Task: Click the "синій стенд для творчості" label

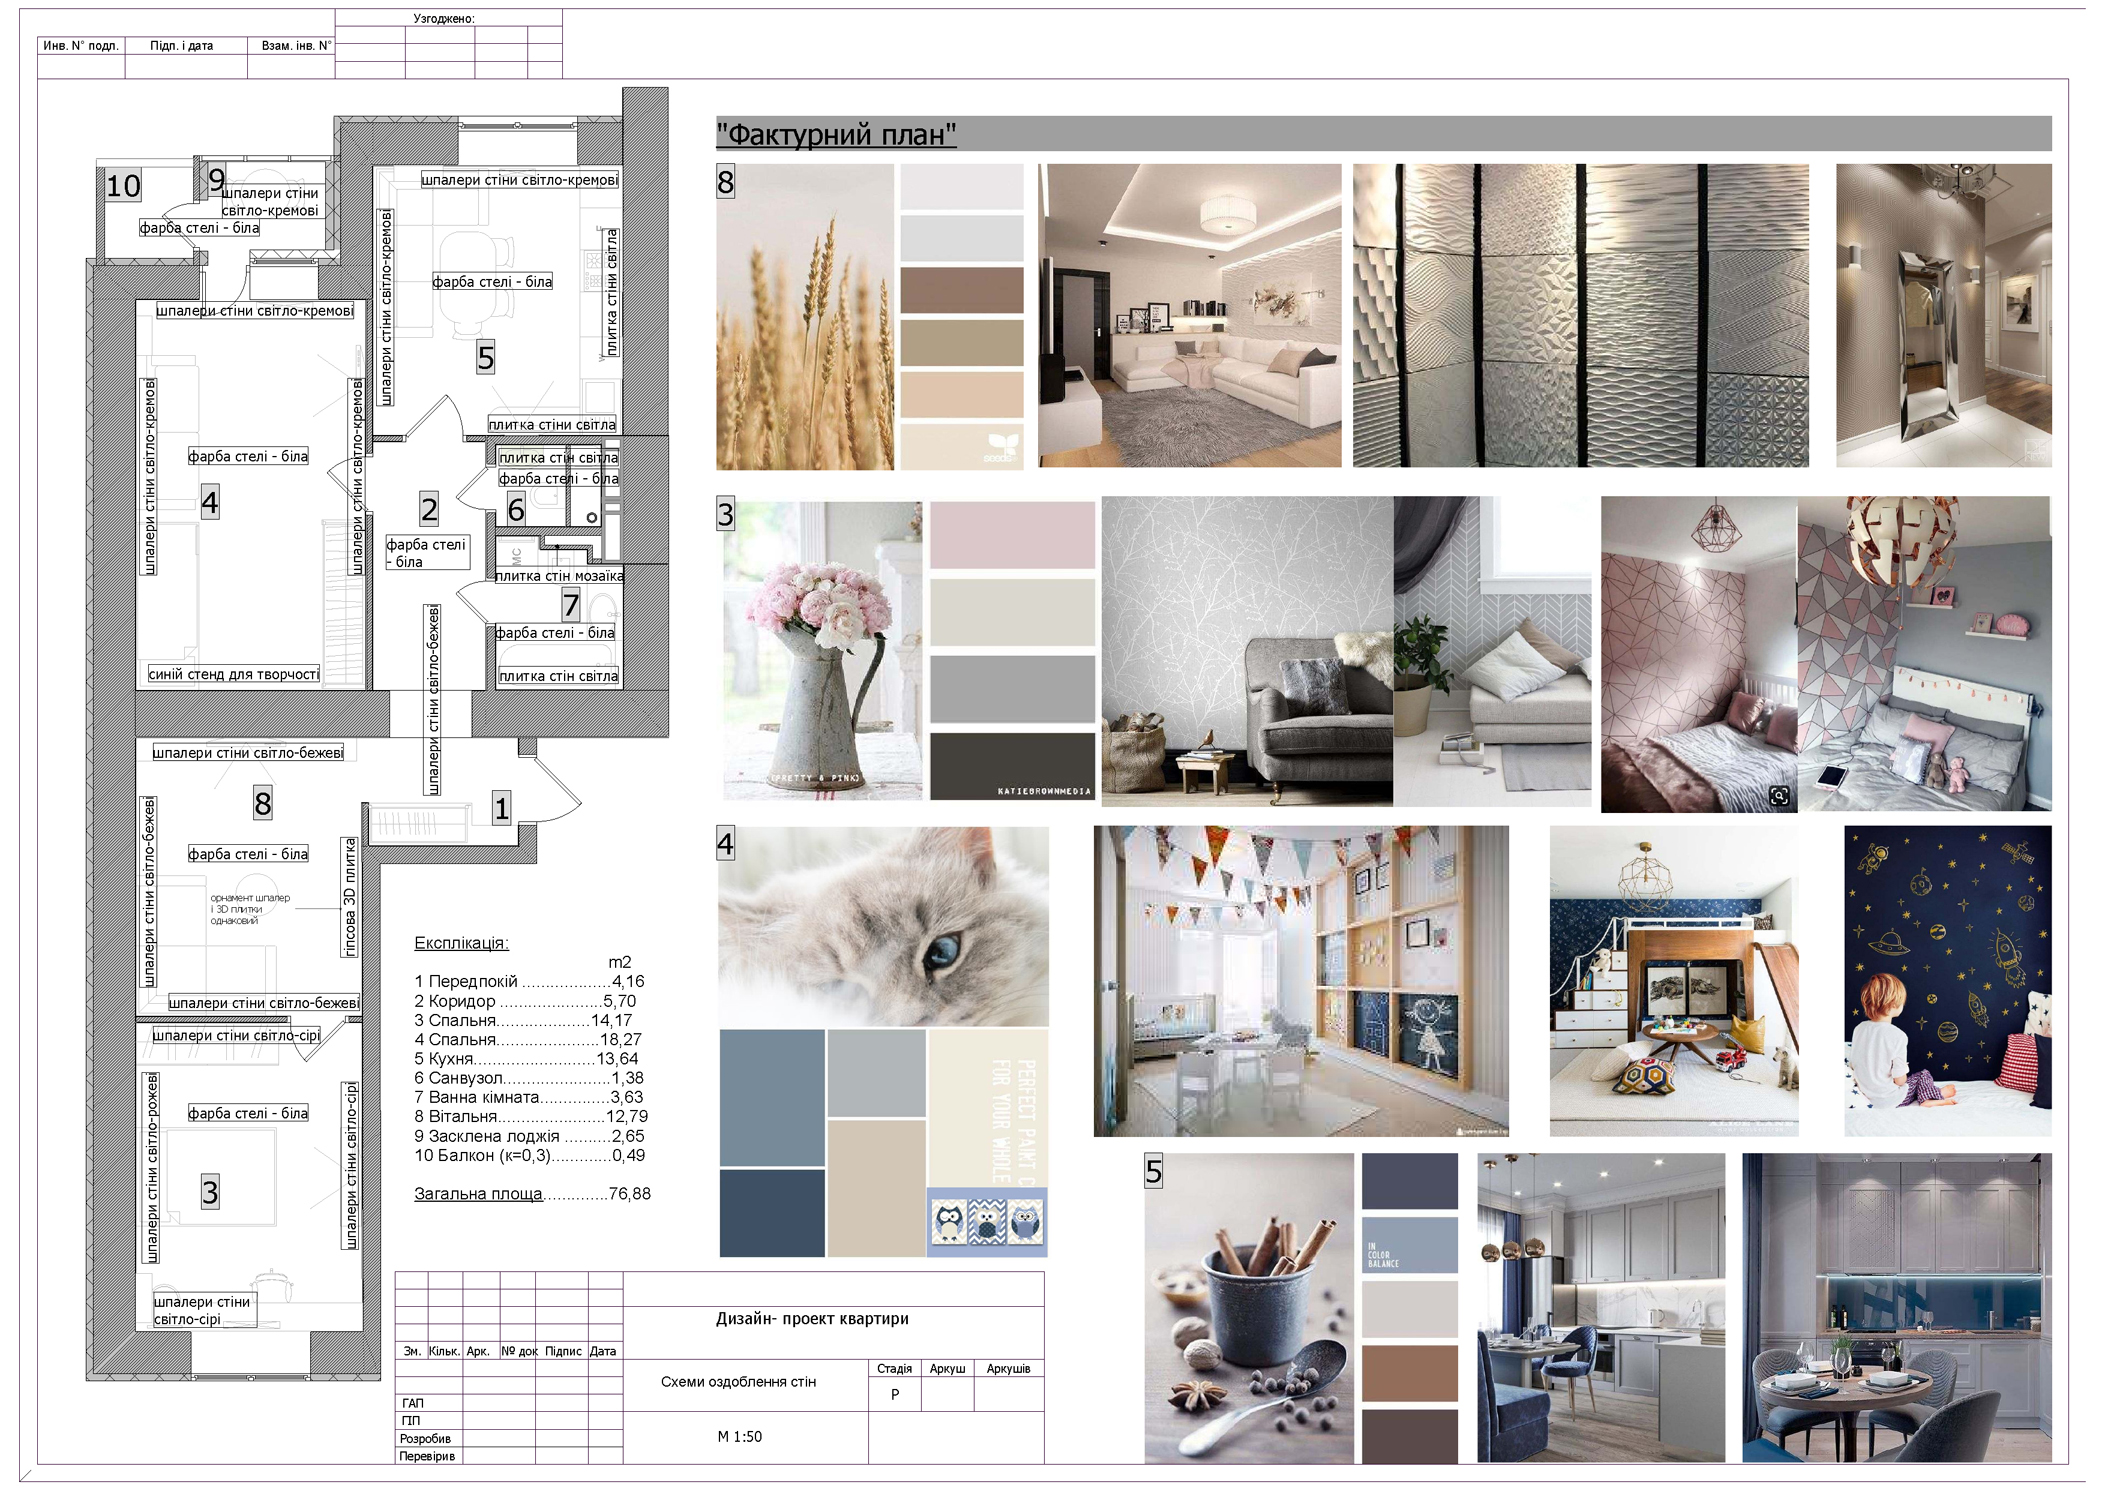Action: (234, 674)
